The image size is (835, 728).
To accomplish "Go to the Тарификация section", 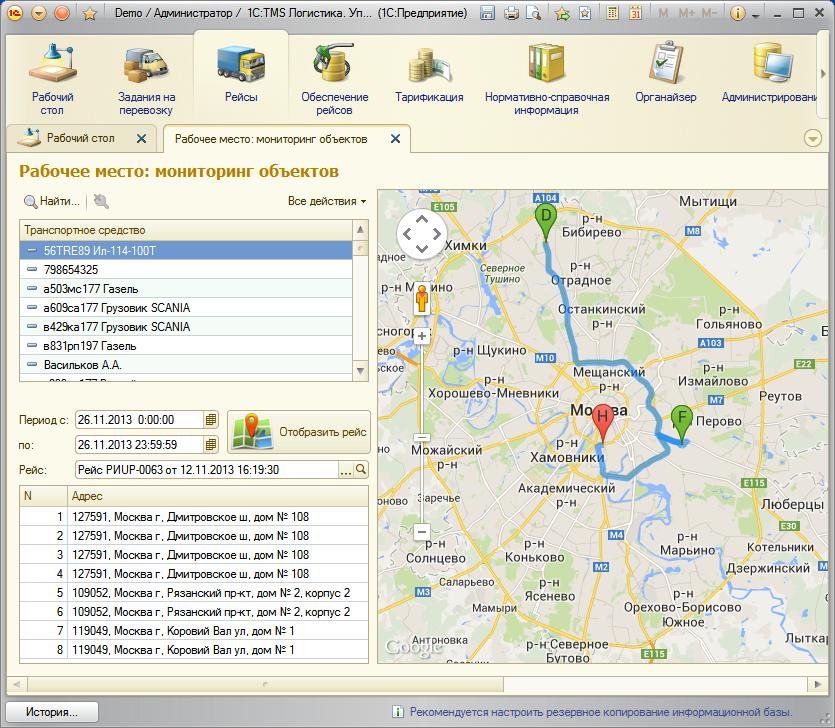I will point(429,78).
